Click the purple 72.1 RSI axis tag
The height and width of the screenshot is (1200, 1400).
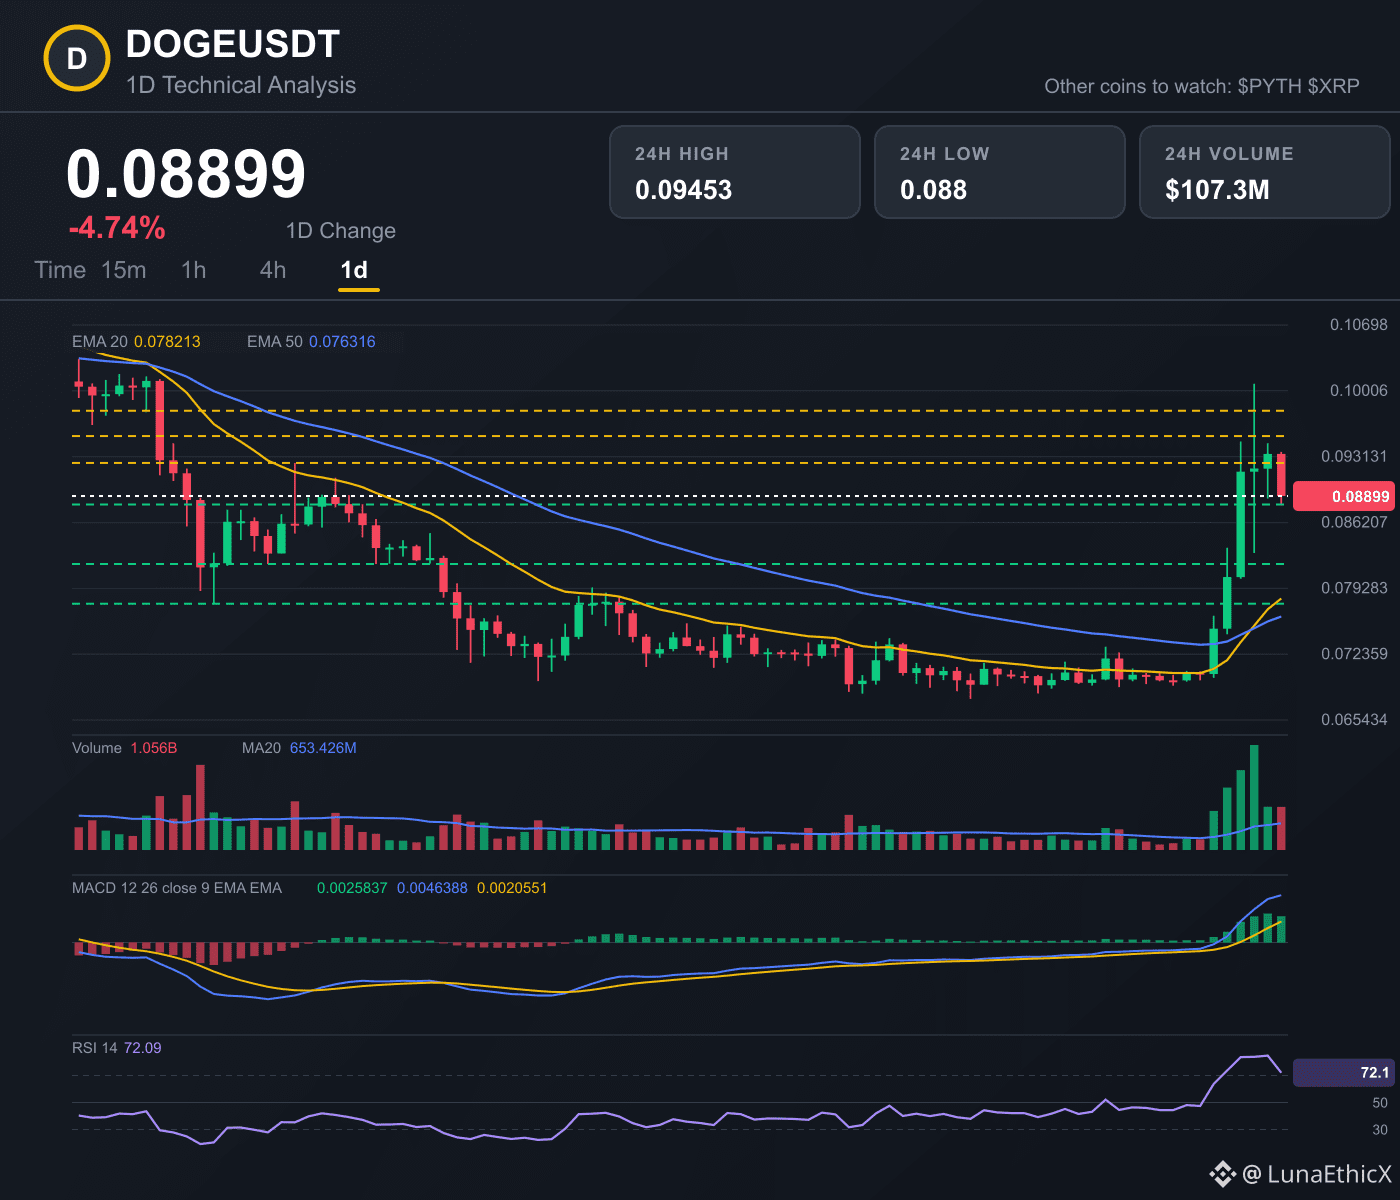1343,1073
